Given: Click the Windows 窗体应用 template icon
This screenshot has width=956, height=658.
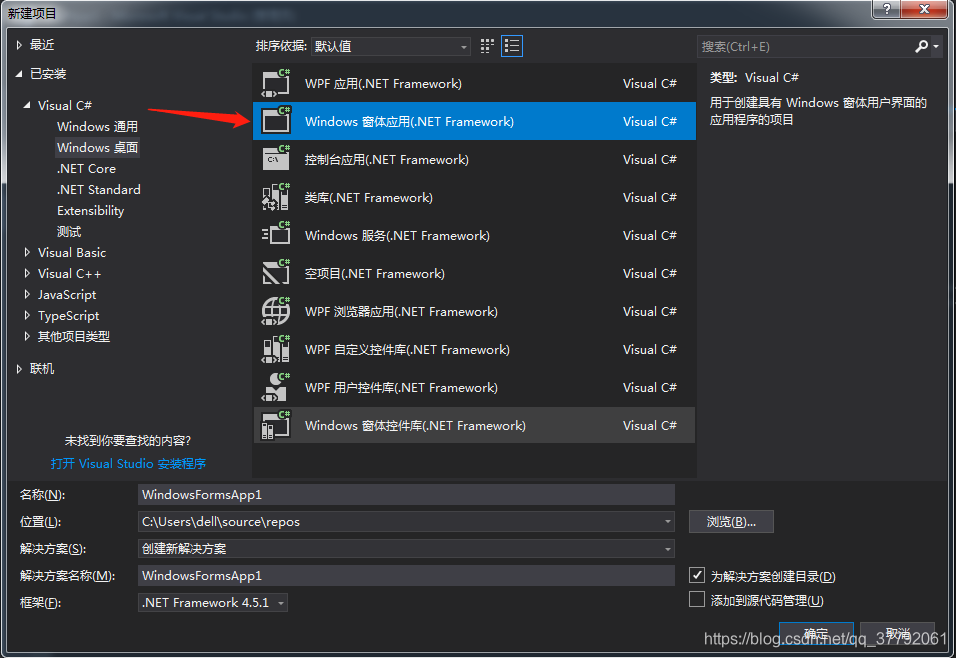Looking at the screenshot, I should point(276,121).
